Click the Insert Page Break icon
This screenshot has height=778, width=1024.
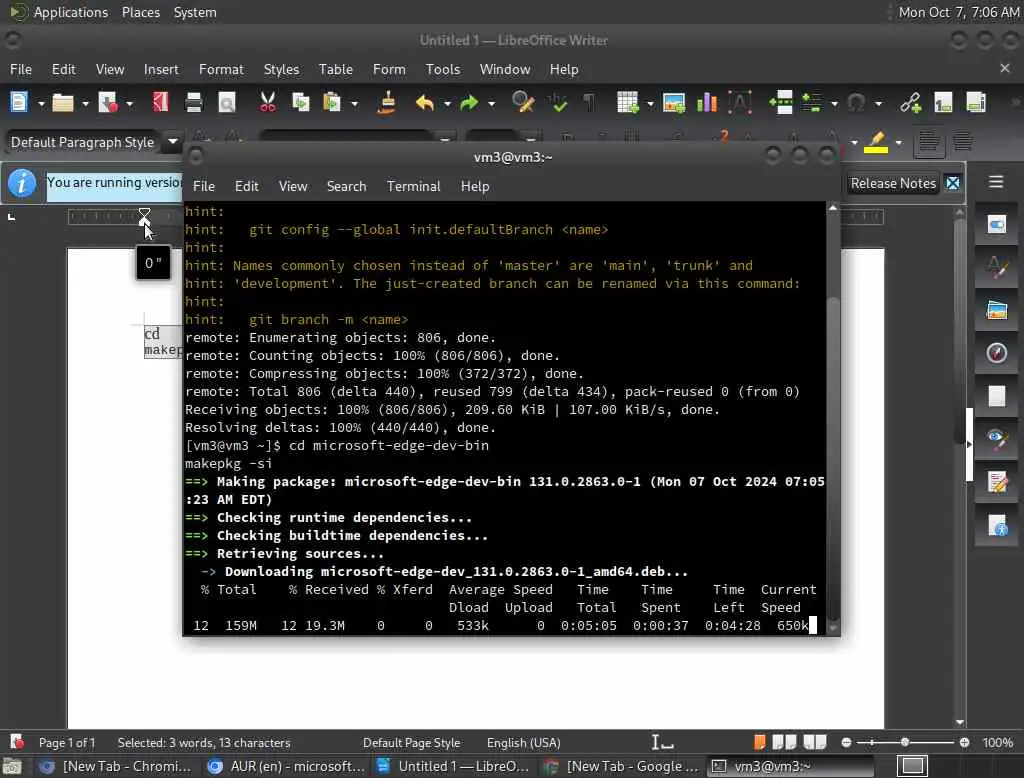(x=780, y=103)
